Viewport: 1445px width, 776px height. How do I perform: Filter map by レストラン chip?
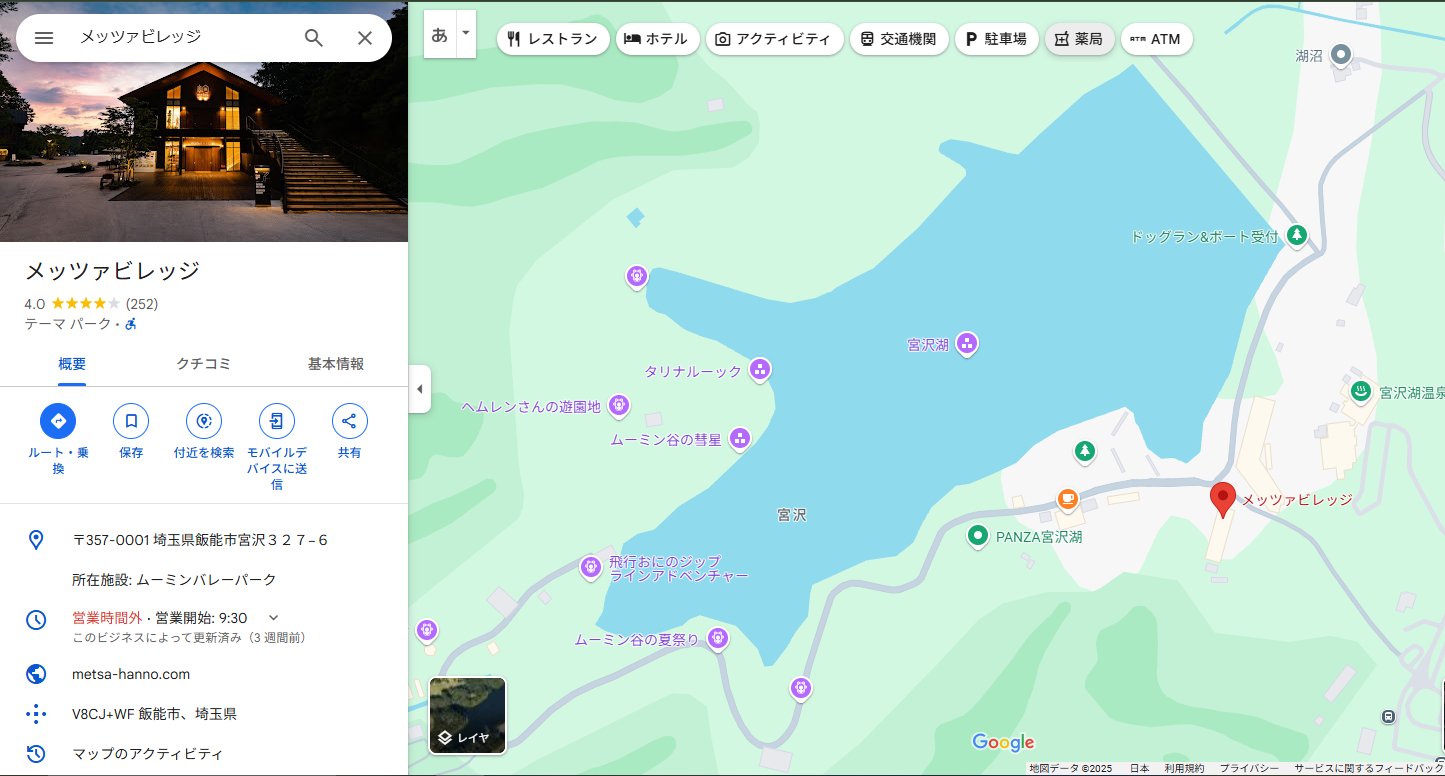pyautogui.click(x=553, y=39)
